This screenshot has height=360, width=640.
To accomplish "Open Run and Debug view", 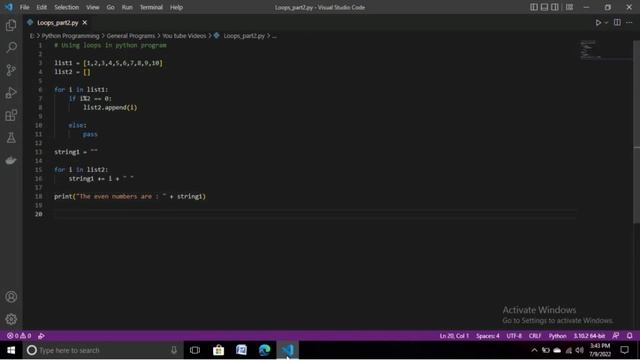I will pyautogui.click(x=11, y=93).
